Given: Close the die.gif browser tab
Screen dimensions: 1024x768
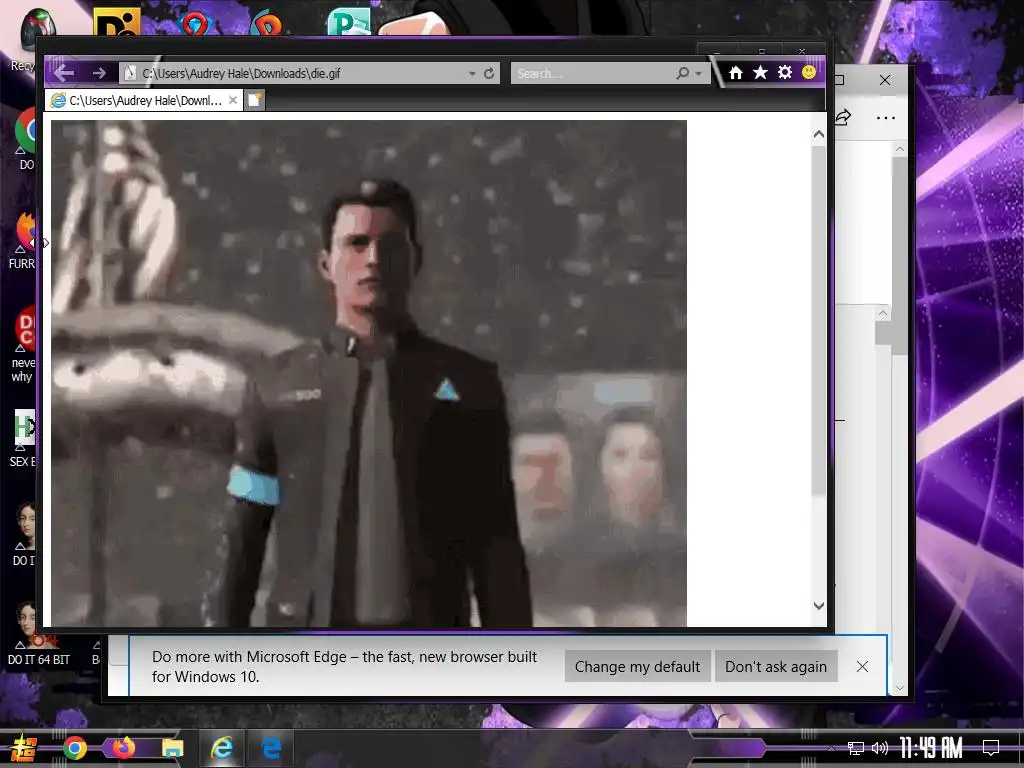Looking at the screenshot, I should (232, 100).
